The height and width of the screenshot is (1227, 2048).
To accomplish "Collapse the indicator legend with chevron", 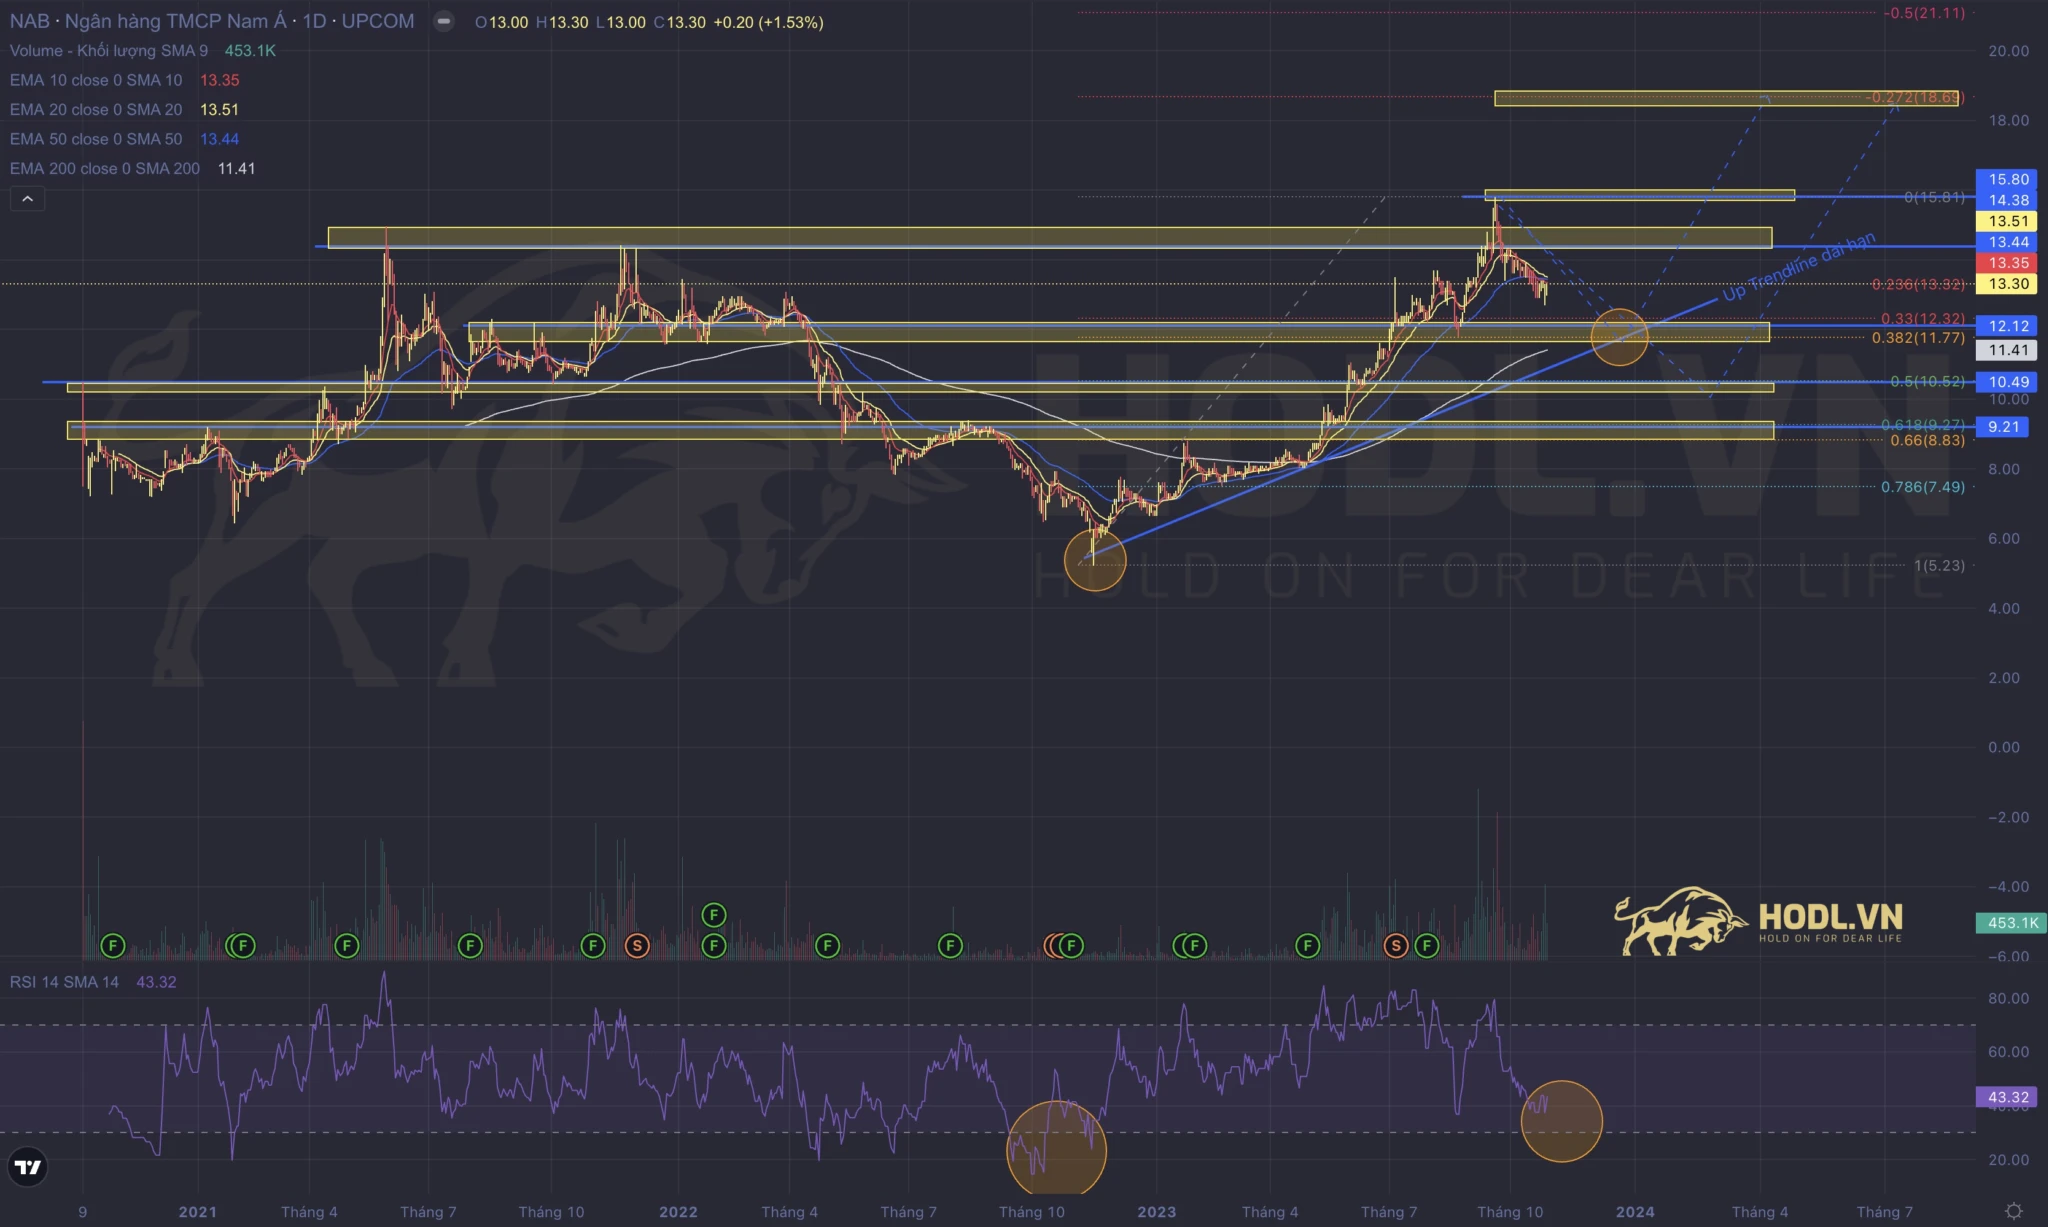I will 27,199.
